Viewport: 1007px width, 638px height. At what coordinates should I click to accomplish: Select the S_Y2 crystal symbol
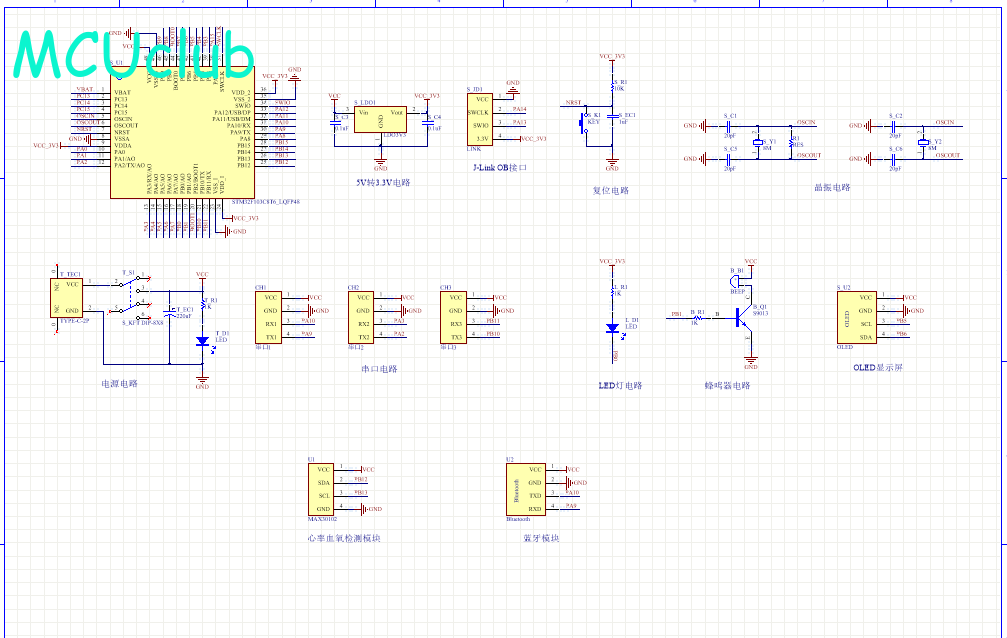pos(923,142)
